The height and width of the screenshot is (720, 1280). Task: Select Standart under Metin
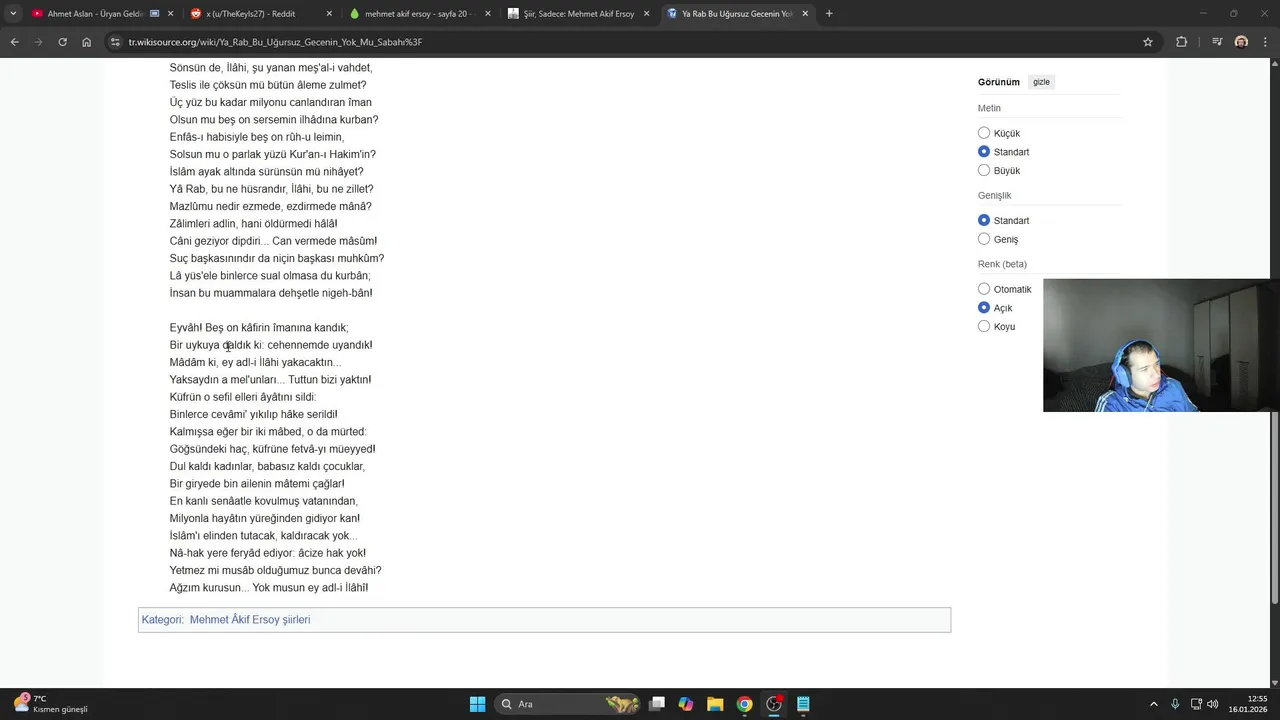click(x=984, y=152)
